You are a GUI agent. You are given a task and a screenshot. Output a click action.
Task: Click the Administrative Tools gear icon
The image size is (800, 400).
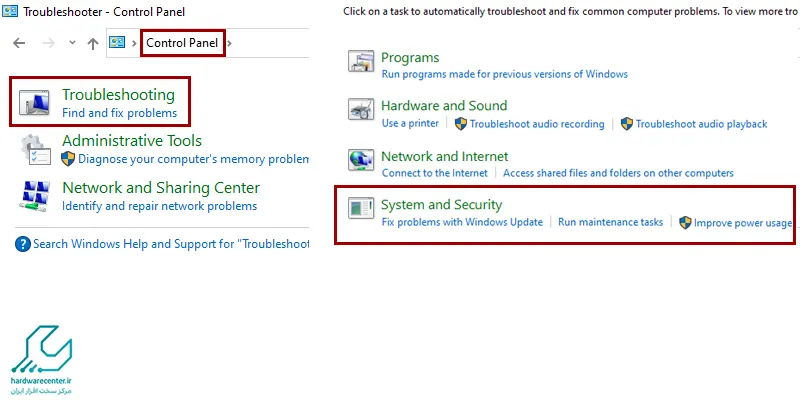click(x=36, y=149)
